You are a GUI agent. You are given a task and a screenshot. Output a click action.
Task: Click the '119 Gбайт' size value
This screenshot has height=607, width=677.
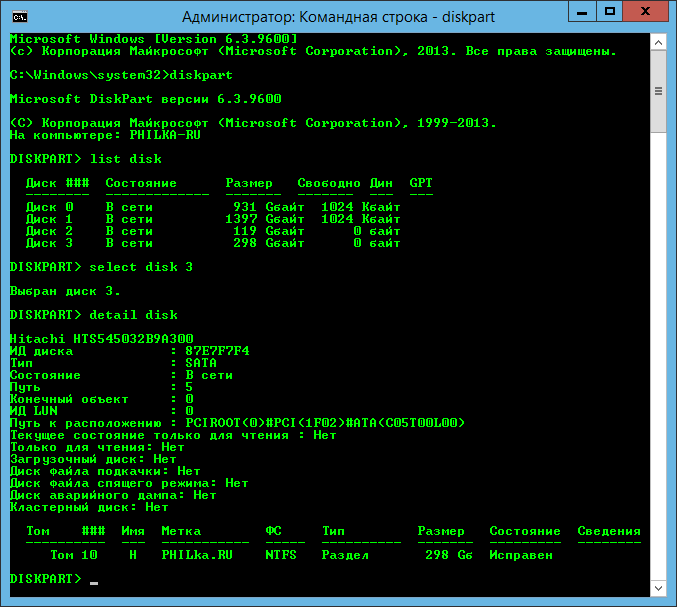[x=269, y=231]
